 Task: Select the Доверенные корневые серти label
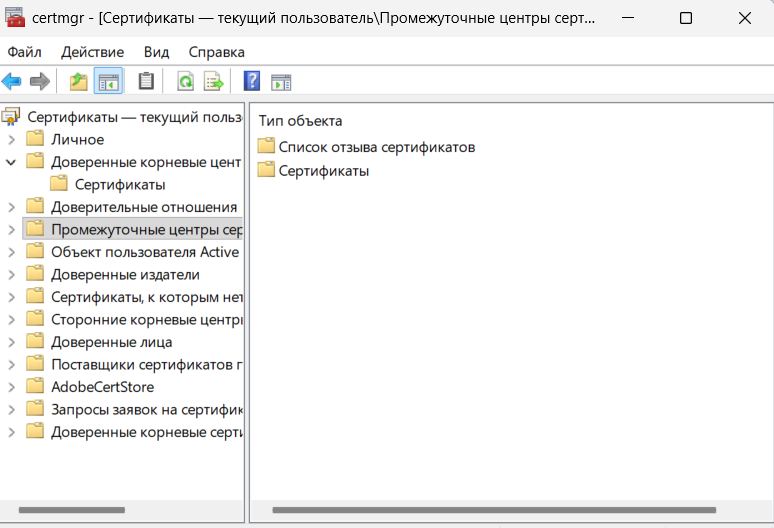147,432
